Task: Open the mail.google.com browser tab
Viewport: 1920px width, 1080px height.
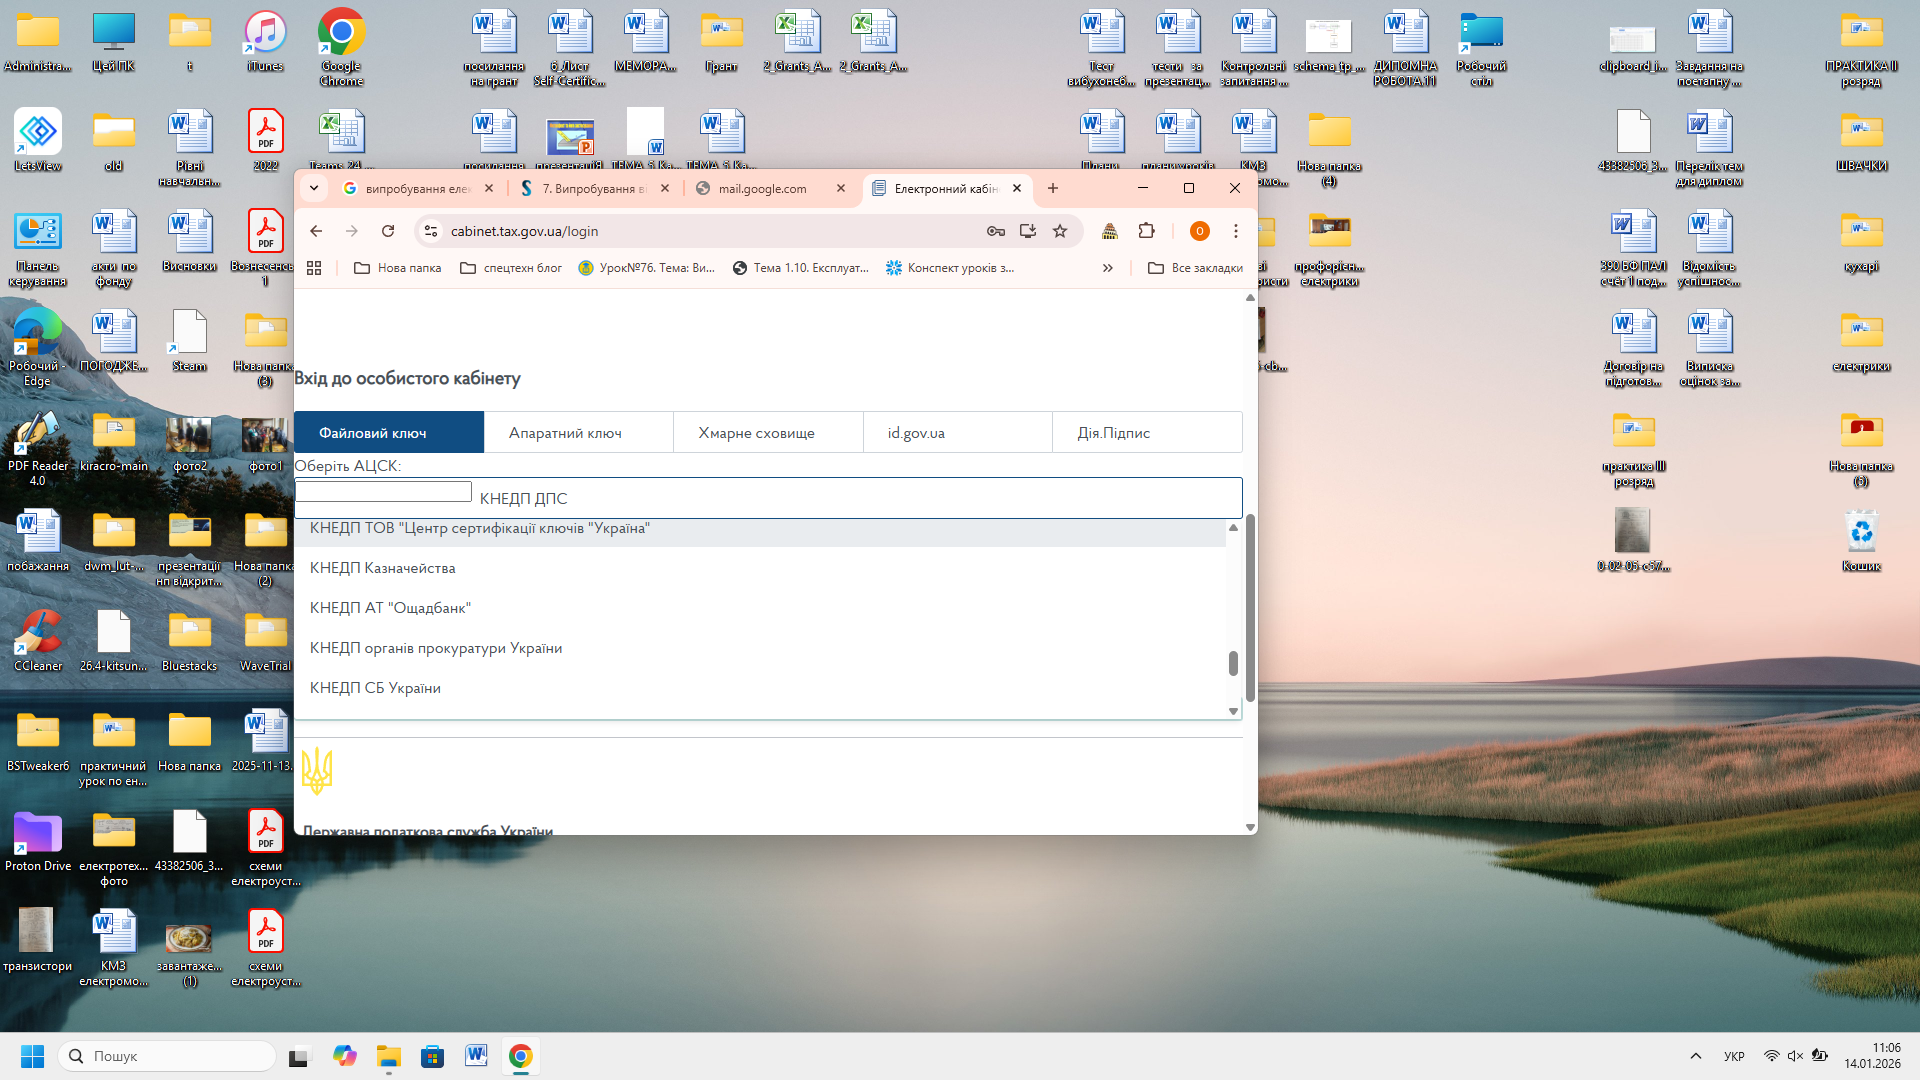Action: coord(762,188)
